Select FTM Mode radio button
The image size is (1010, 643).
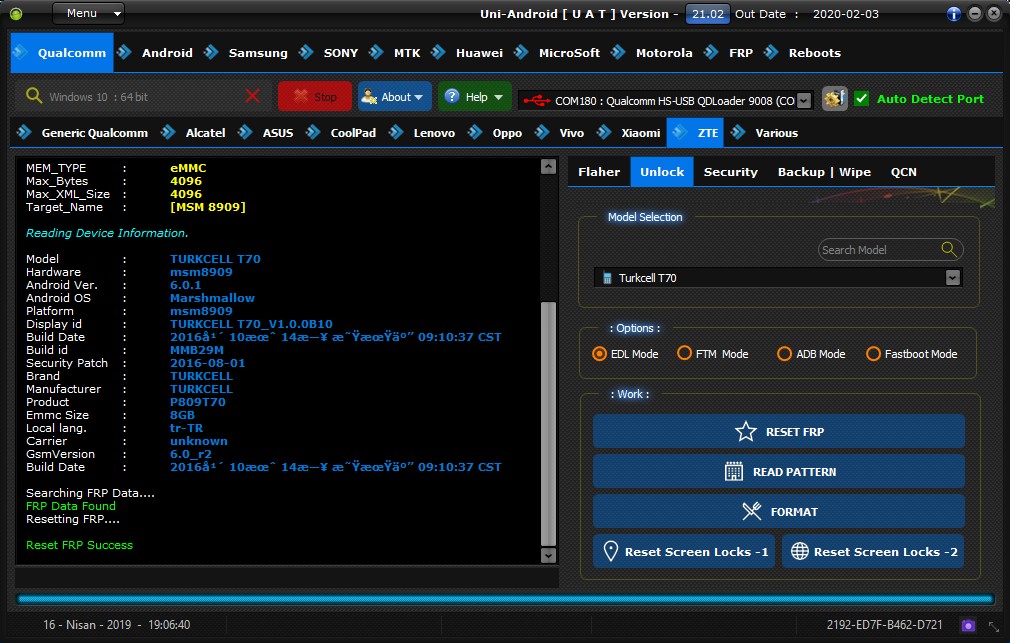(x=684, y=353)
